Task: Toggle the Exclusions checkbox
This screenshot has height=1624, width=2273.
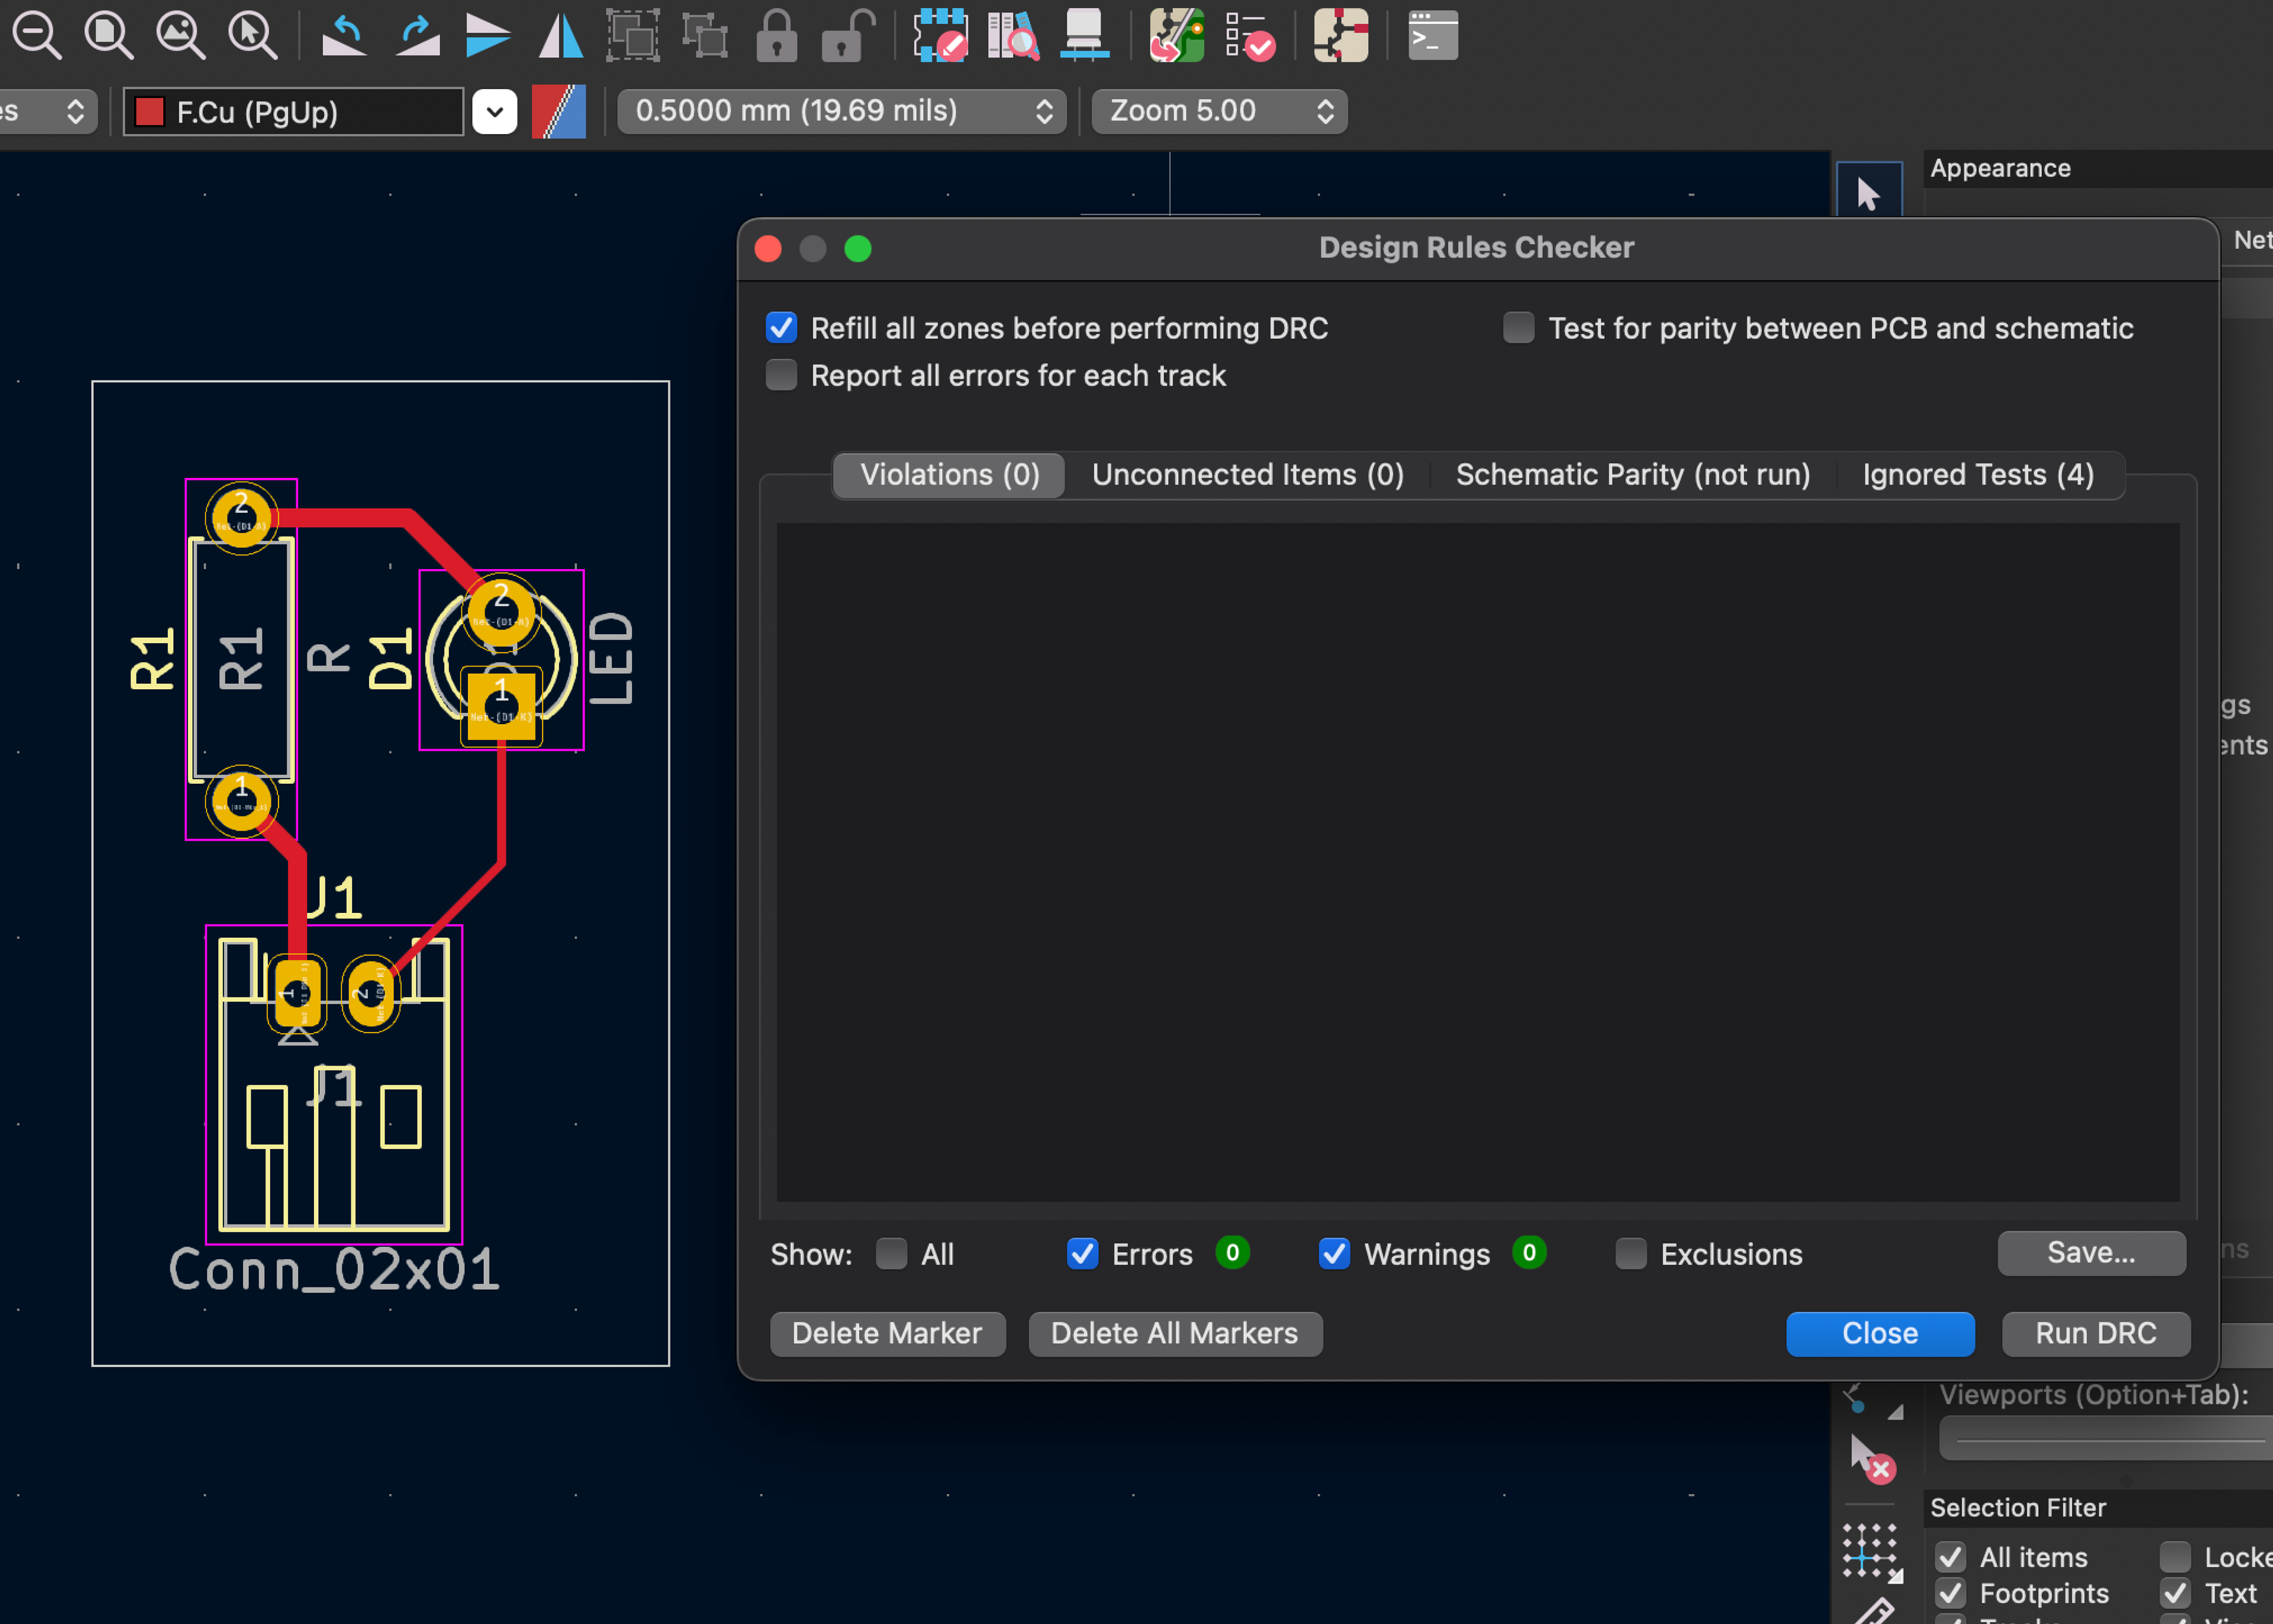Action: (1630, 1253)
